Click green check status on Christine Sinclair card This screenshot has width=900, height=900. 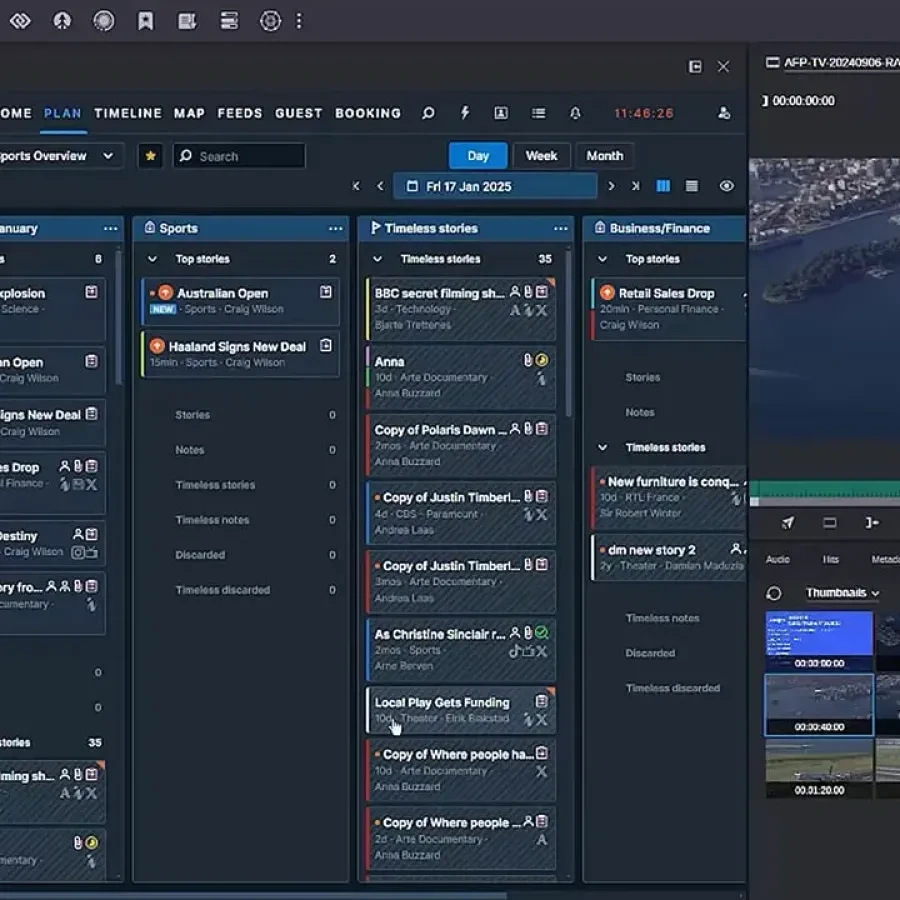click(x=541, y=633)
